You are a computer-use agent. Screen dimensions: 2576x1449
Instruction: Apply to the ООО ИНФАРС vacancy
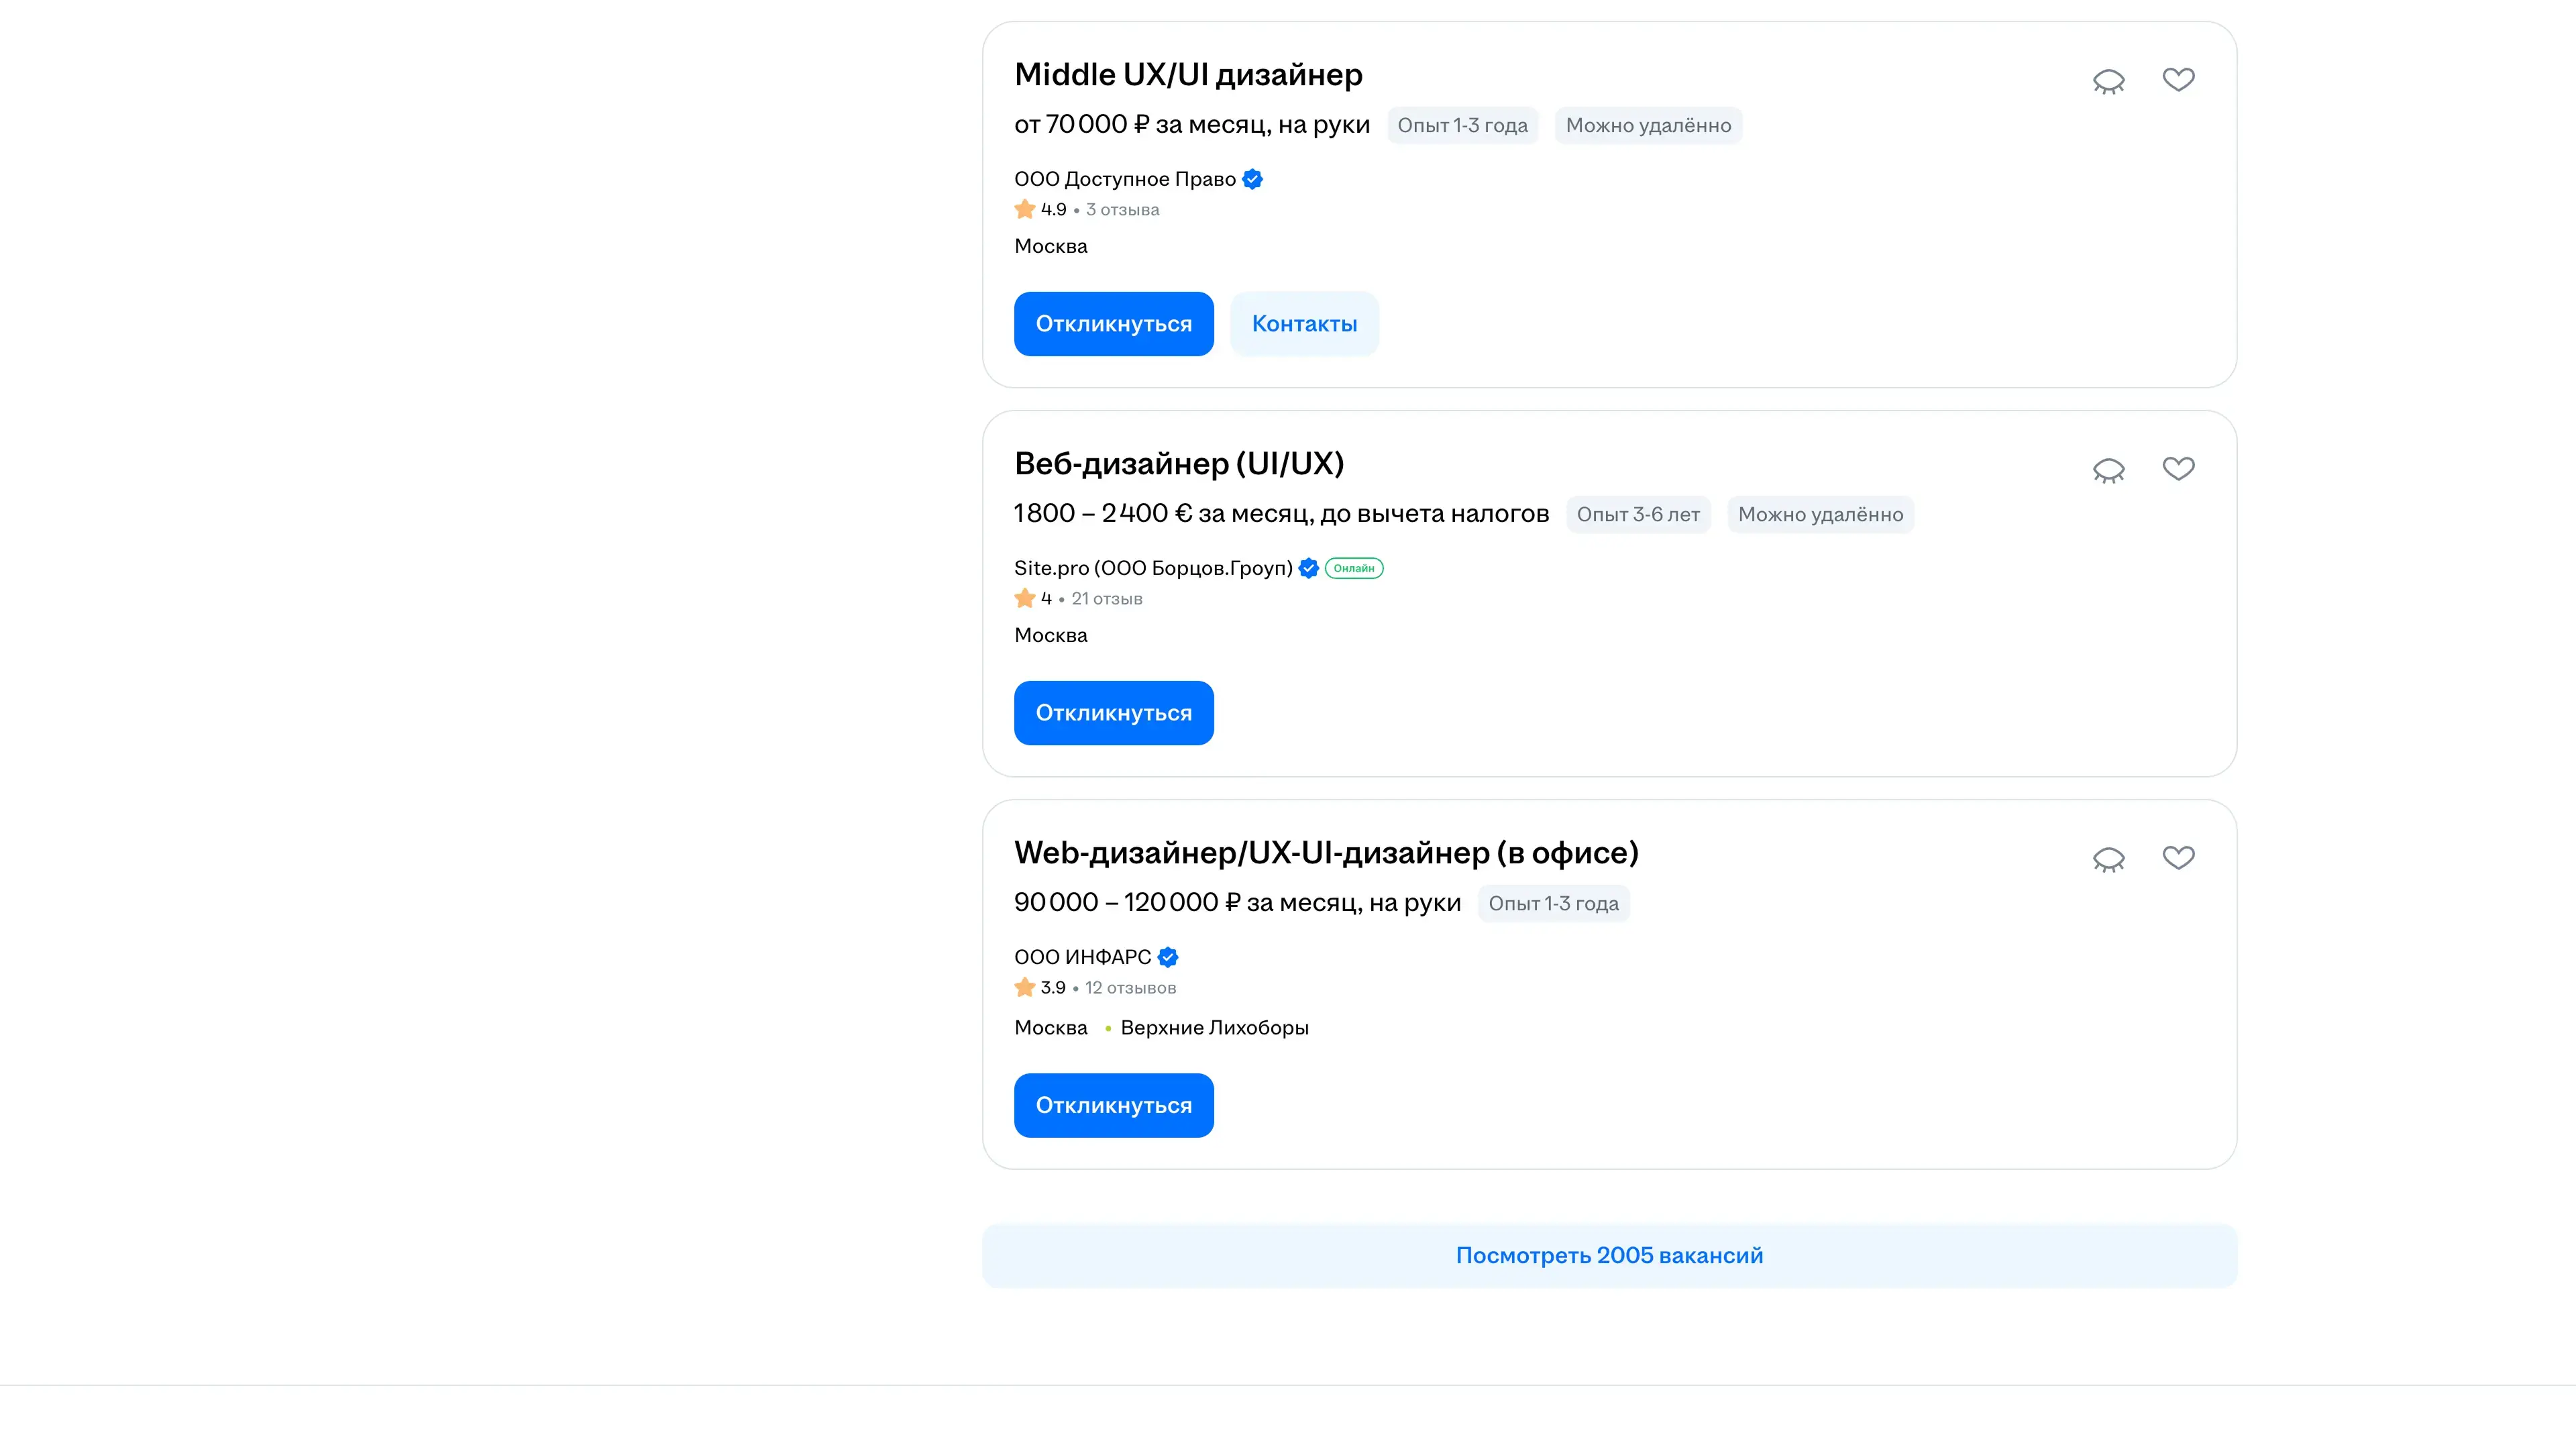(x=1113, y=1105)
